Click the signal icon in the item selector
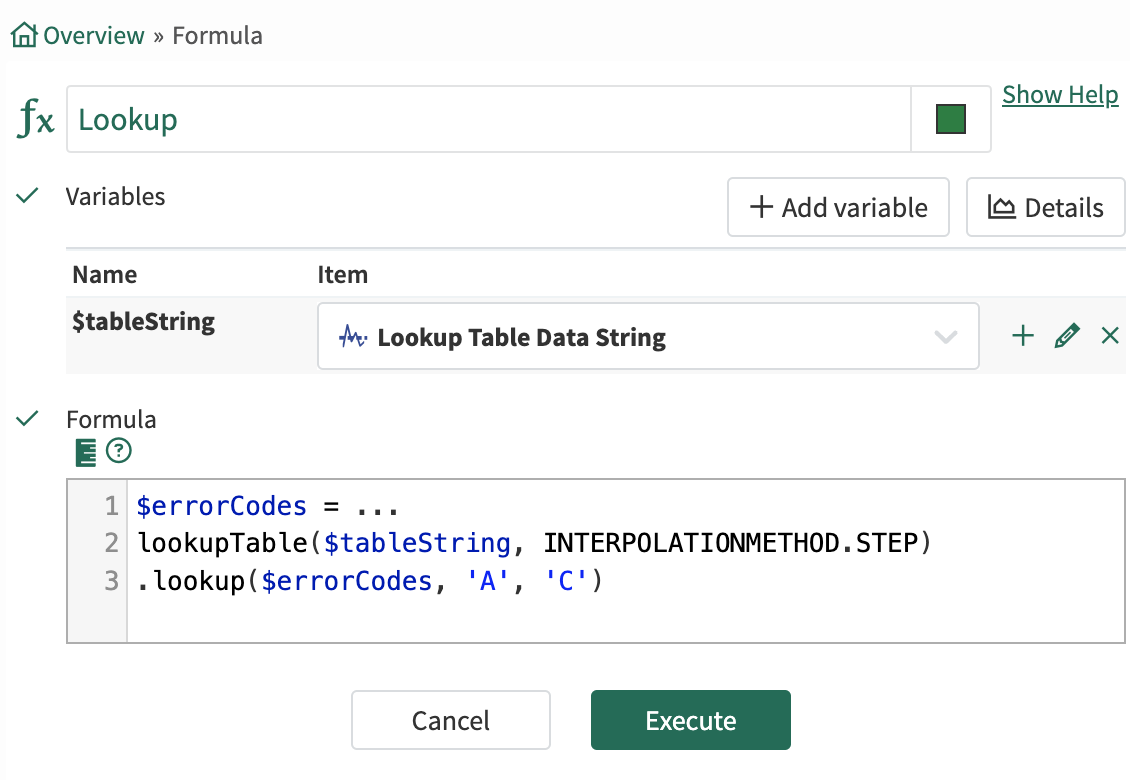The height and width of the screenshot is (780, 1130). click(353, 337)
